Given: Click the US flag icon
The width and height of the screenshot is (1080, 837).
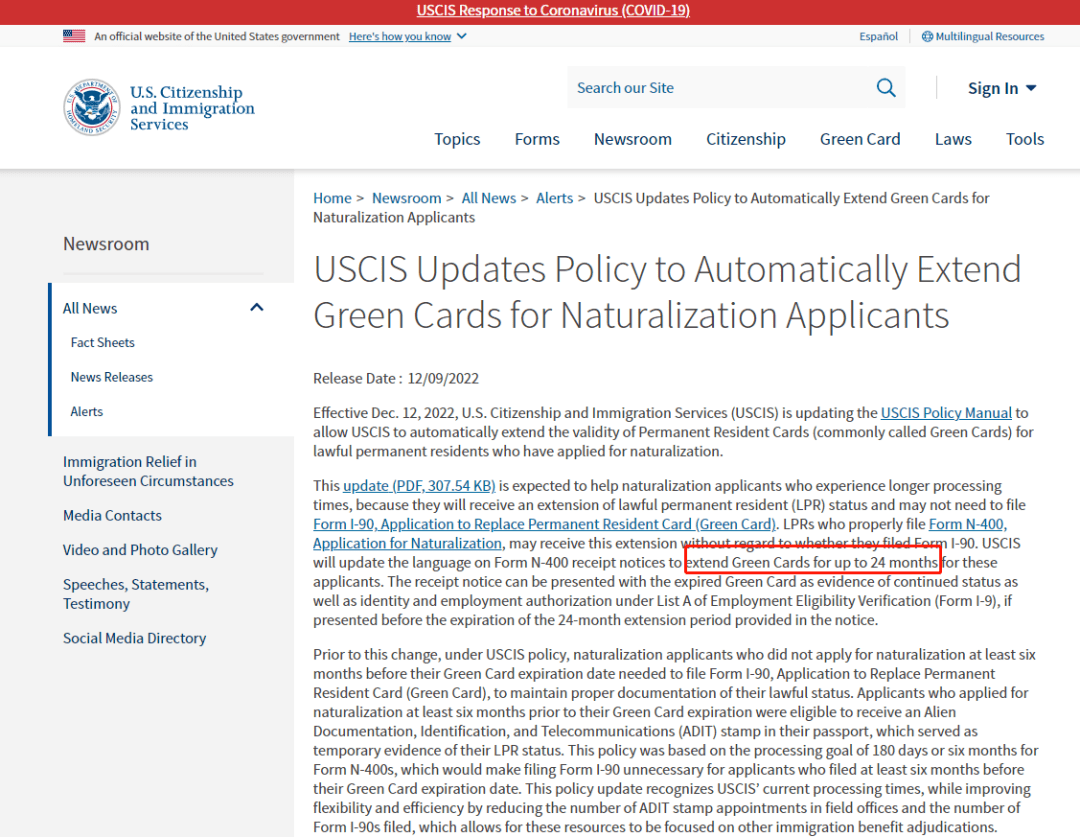Looking at the screenshot, I should coord(74,36).
